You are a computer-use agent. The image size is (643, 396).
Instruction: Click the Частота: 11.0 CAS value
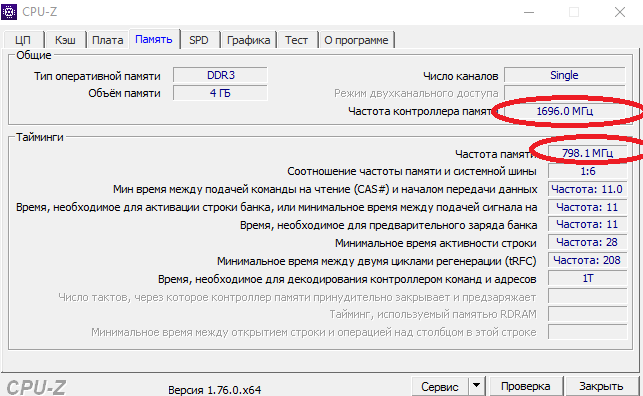point(588,189)
